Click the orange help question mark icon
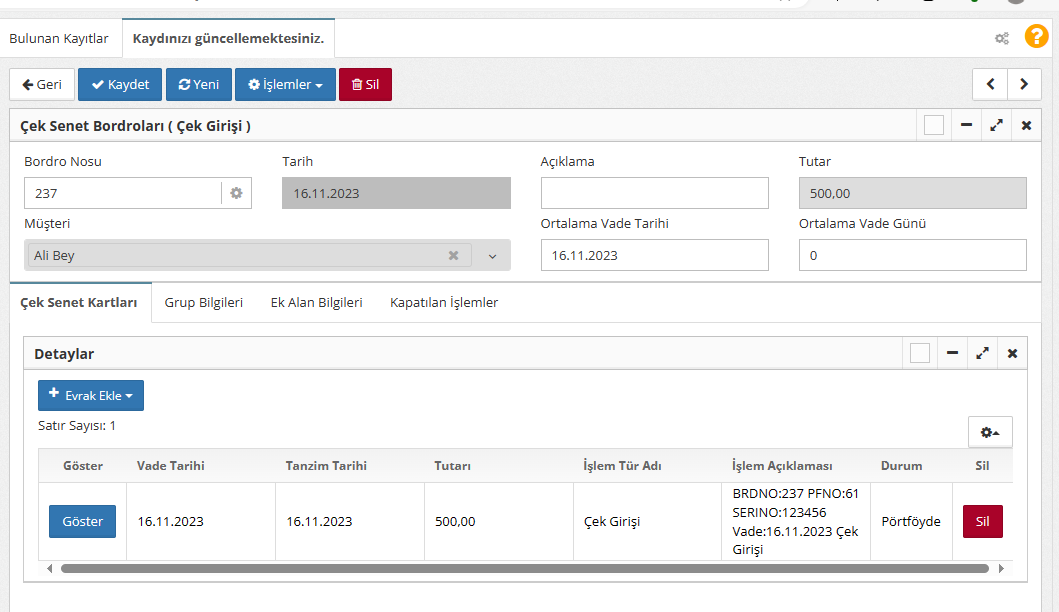The image size is (1059, 612). [x=1036, y=38]
